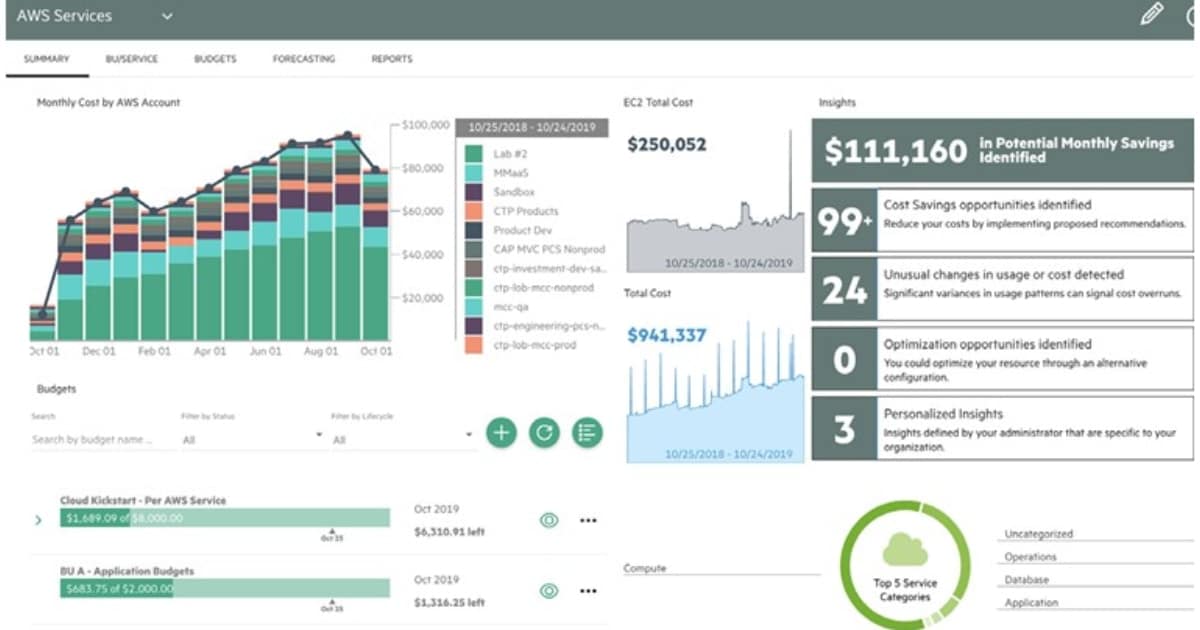
Task: Toggle visibility of BU A Application Budgets
Action: tap(548, 591)
